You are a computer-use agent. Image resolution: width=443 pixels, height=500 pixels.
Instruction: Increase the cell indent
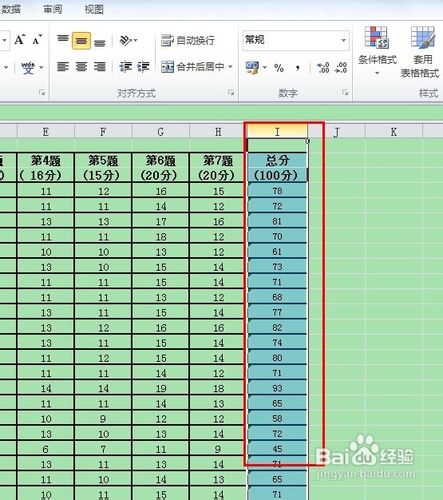pyautogui.click(x=143, y=67)
